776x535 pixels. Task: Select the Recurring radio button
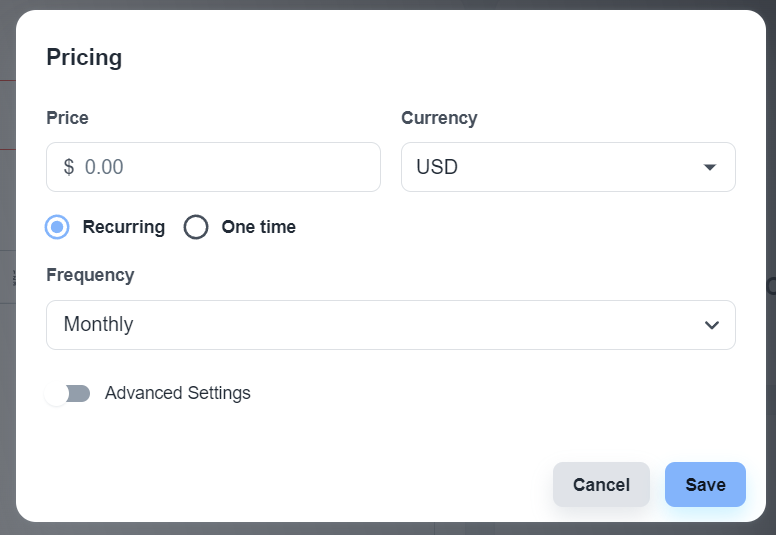(x=58, y=227)
